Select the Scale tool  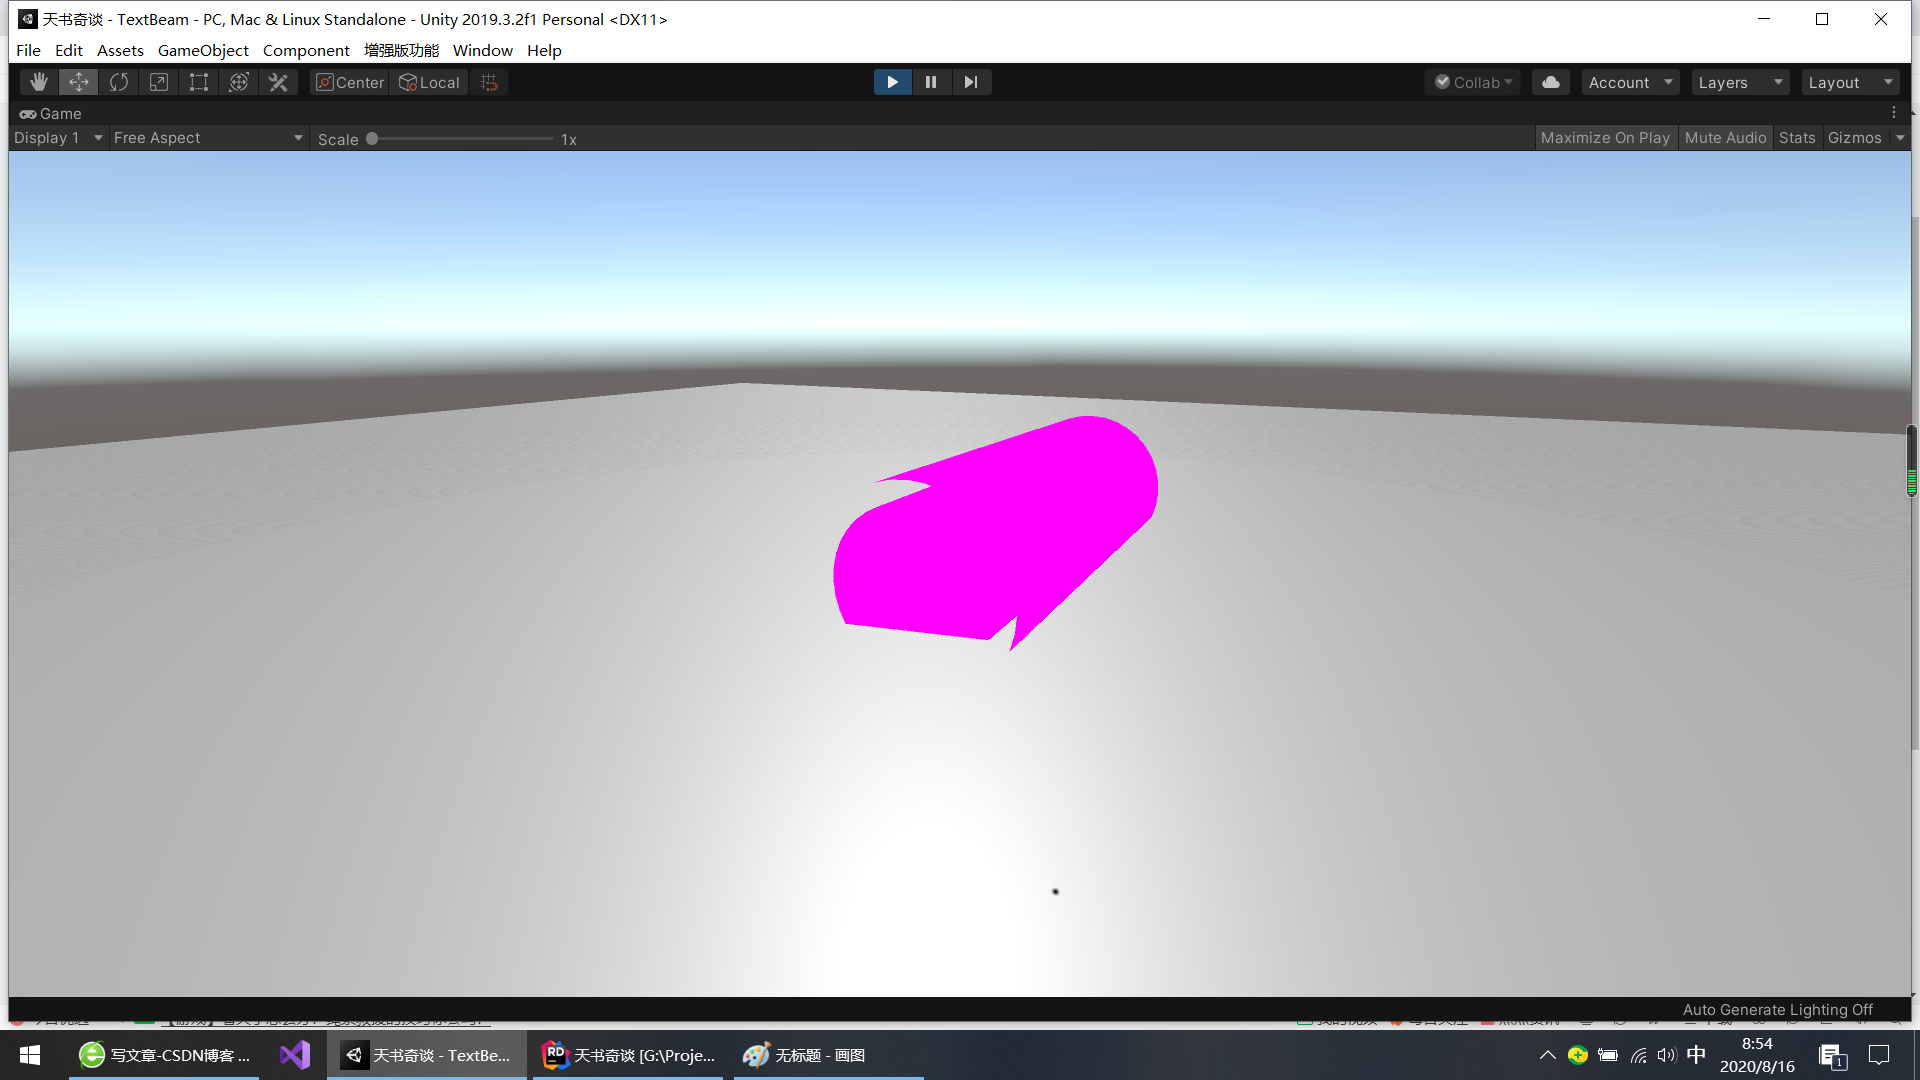(x=158, y=82)
